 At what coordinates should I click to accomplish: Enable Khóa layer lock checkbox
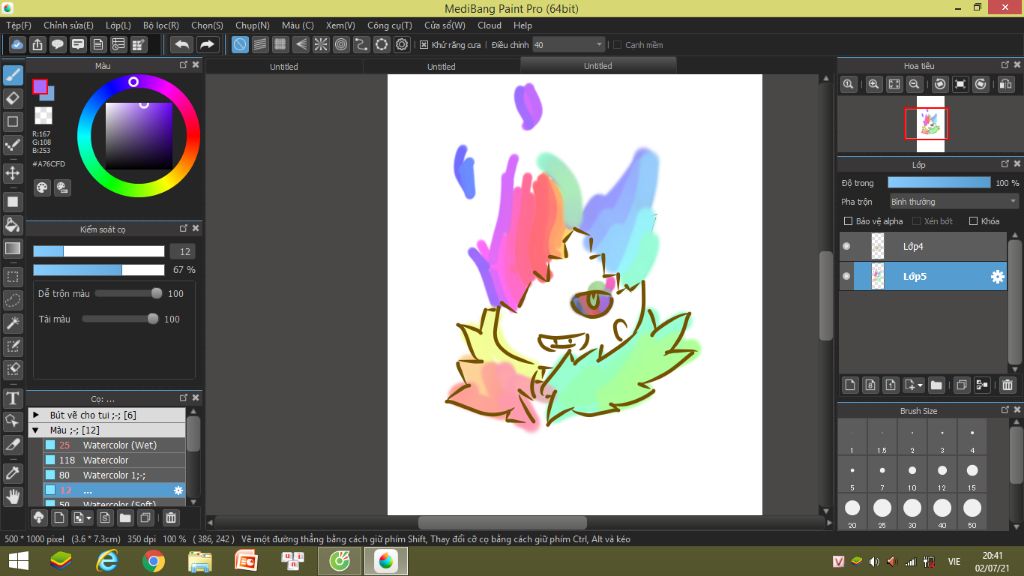point(973,221)
